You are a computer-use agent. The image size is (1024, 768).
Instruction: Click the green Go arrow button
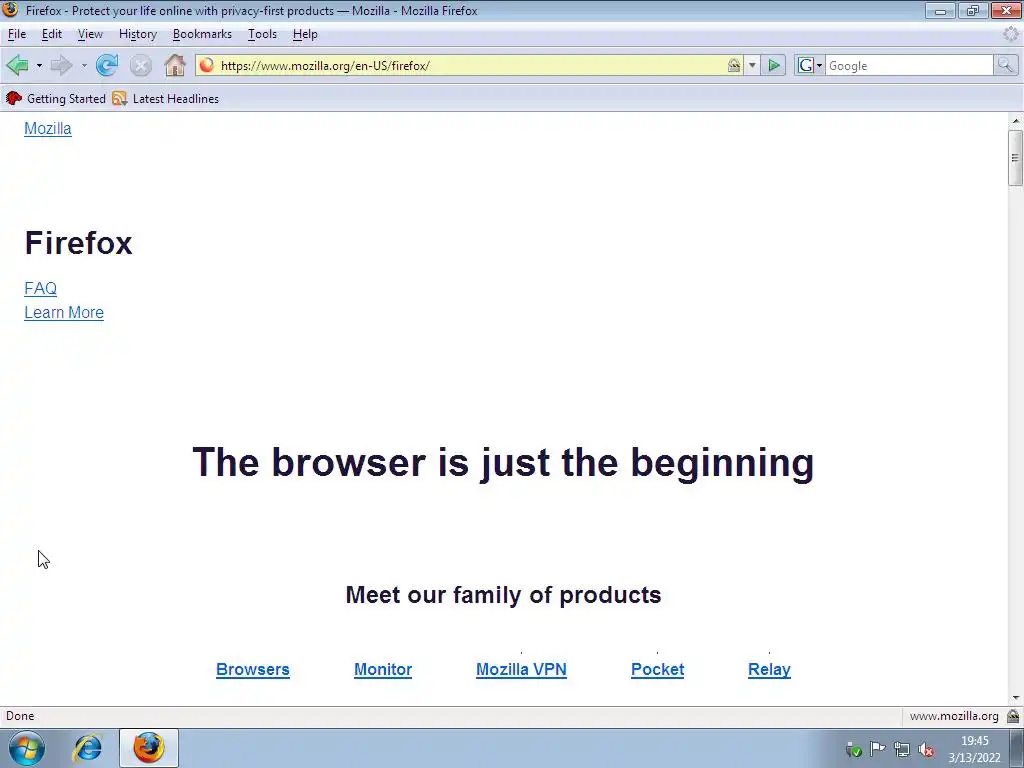(774, 65)
